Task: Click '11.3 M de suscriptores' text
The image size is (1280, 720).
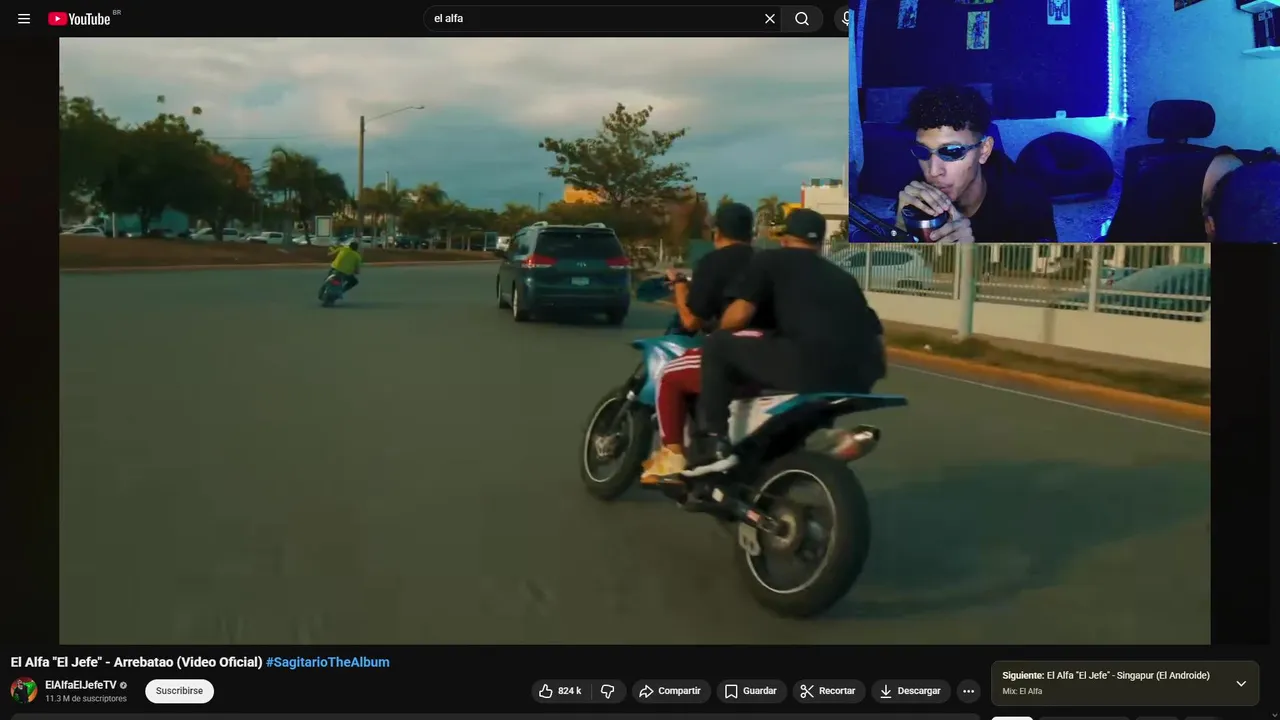Action: (86, 699)
